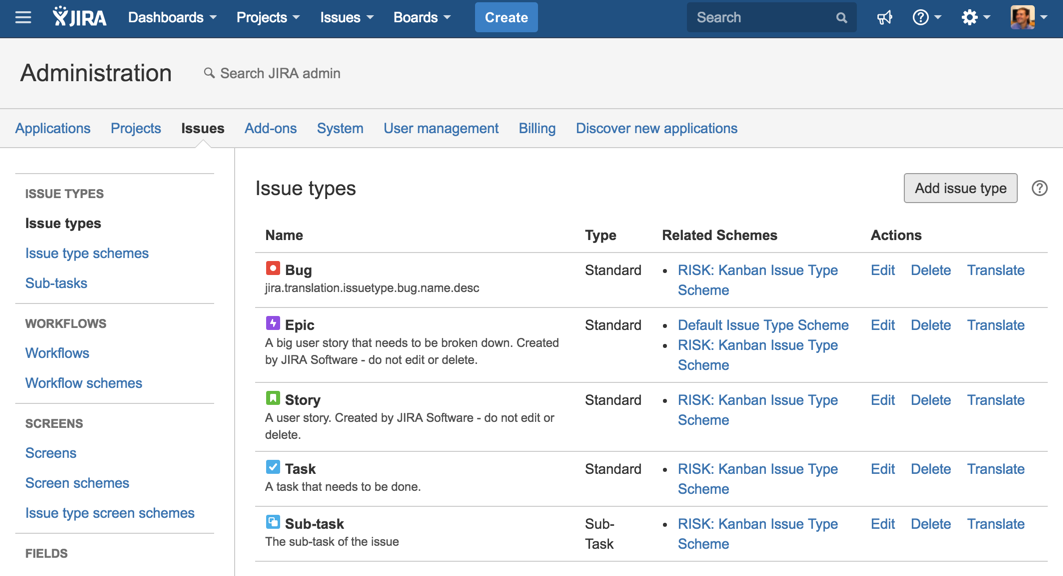Click the red Bug issue type icon
1063x576 pixels.
[273, 269]
